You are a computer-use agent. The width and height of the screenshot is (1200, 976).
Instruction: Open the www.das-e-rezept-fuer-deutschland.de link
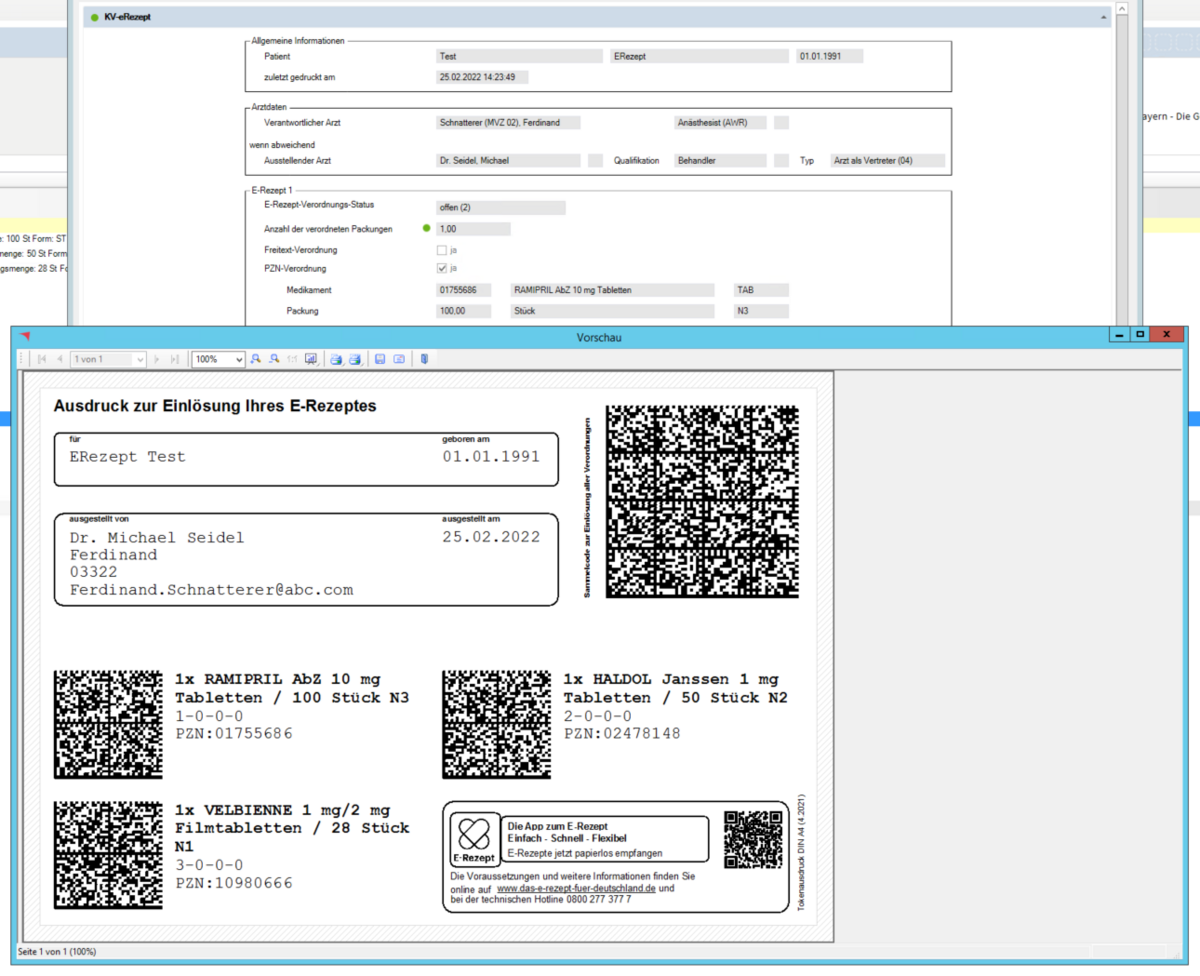[x=575, y=888]
